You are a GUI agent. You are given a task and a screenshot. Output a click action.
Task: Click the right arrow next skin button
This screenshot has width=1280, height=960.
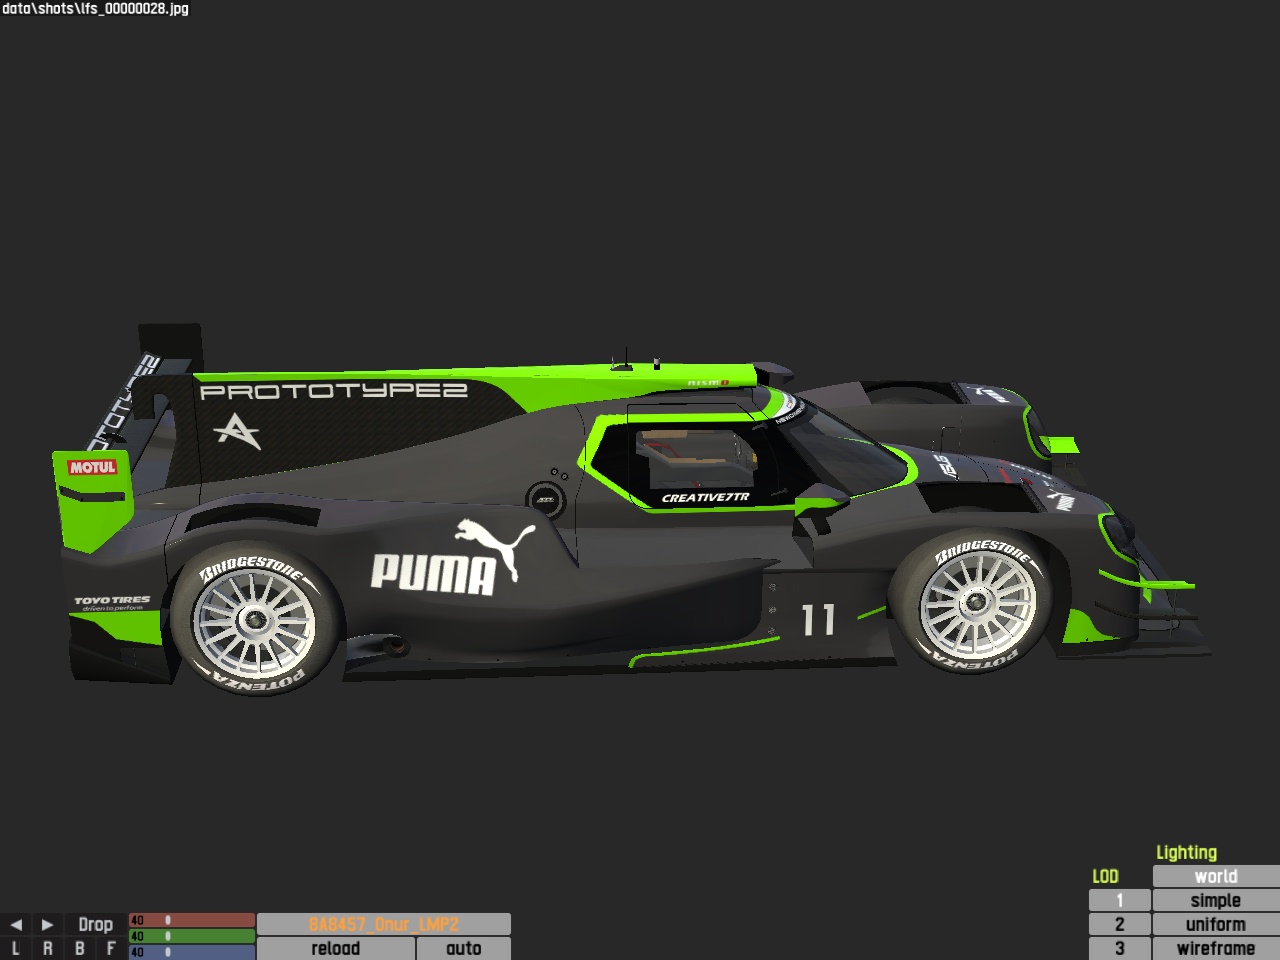click(x=47, y=924)
